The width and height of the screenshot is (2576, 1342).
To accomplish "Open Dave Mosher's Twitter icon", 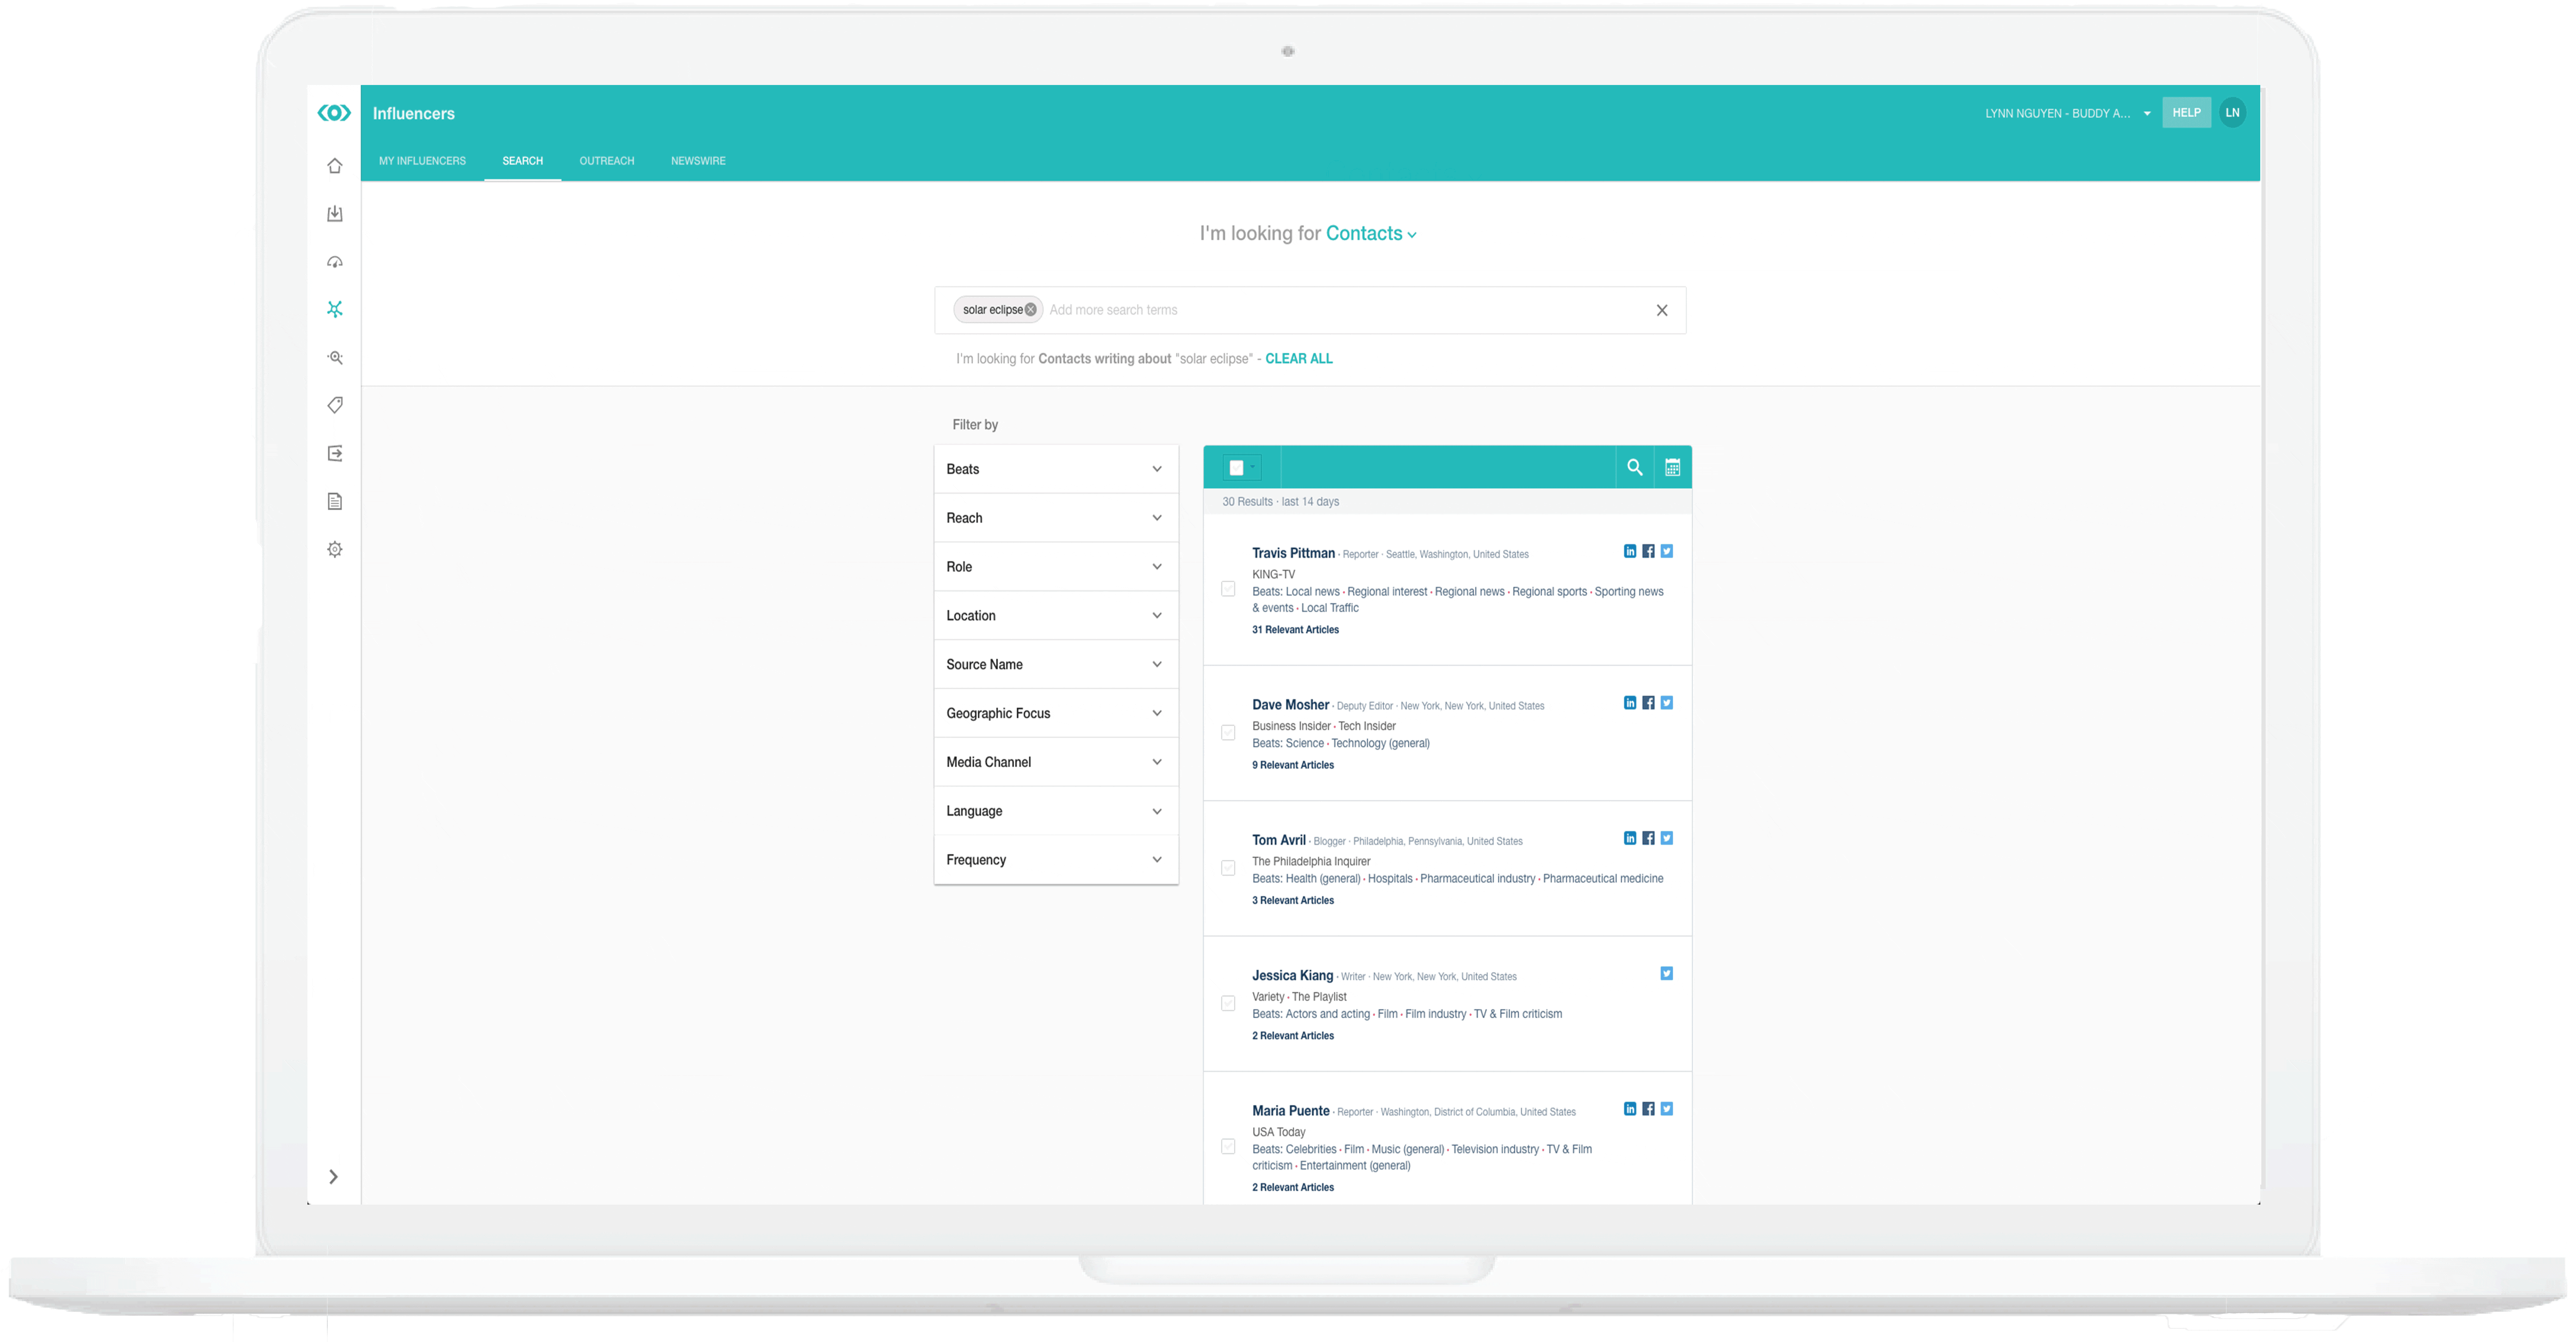I will 1666,703.
